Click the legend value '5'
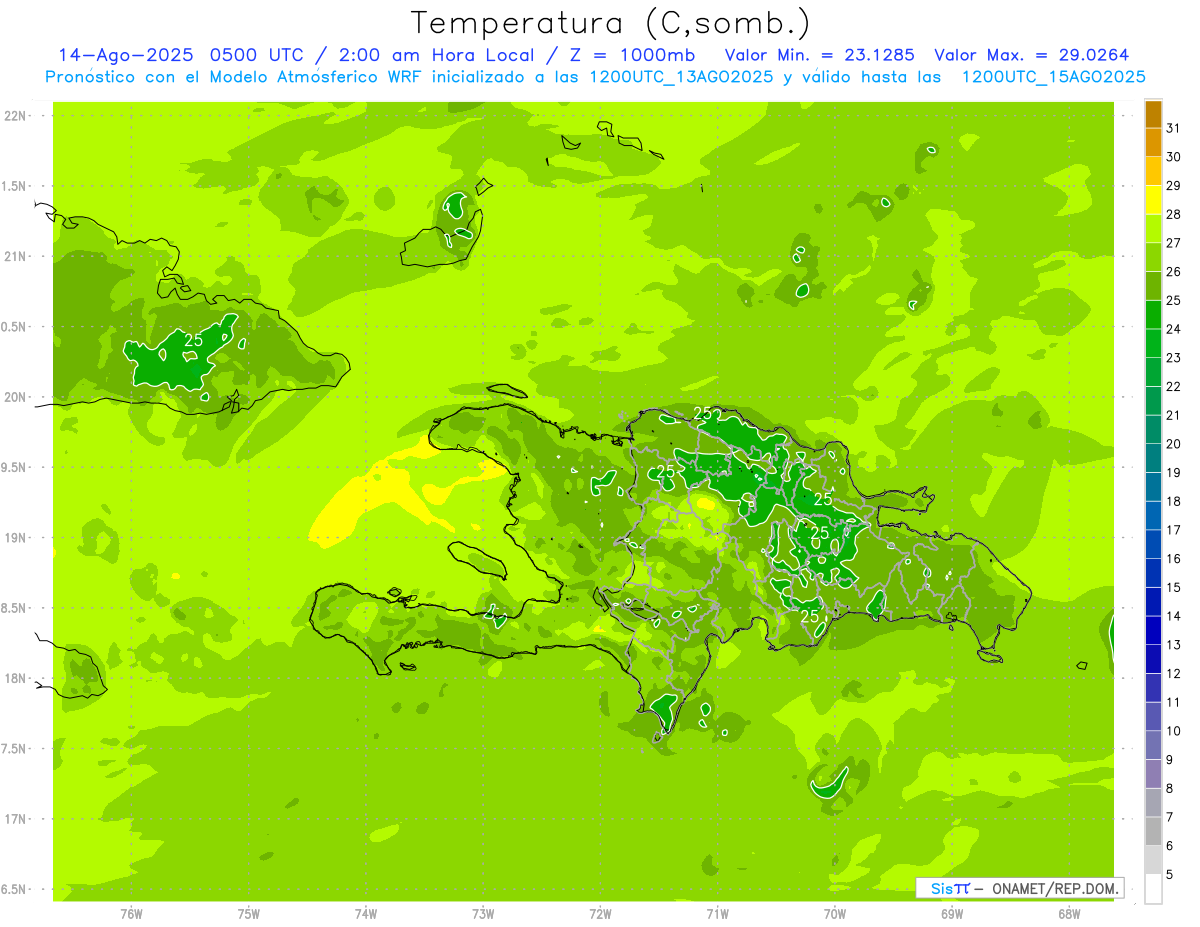 1169,875
